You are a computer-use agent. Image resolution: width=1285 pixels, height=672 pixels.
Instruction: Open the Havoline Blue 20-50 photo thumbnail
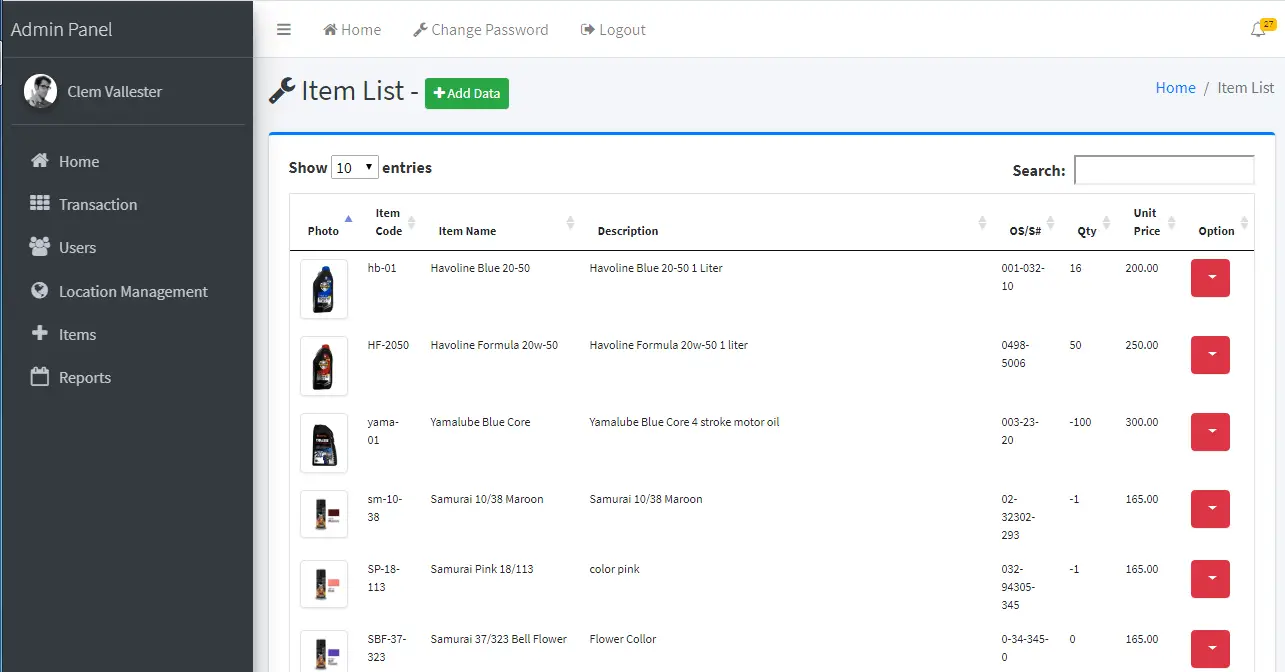pyautogui.click(x=324, y=289)
